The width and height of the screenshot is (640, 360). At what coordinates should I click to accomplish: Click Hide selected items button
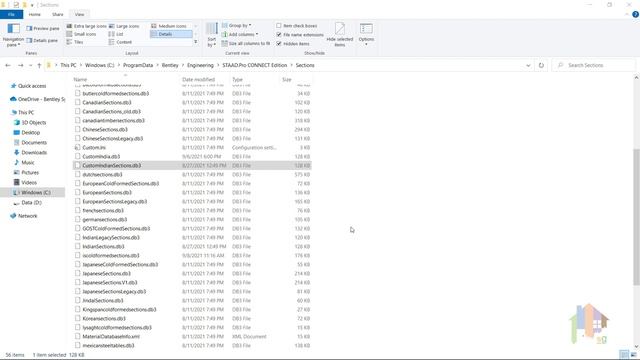coord(340,35)
